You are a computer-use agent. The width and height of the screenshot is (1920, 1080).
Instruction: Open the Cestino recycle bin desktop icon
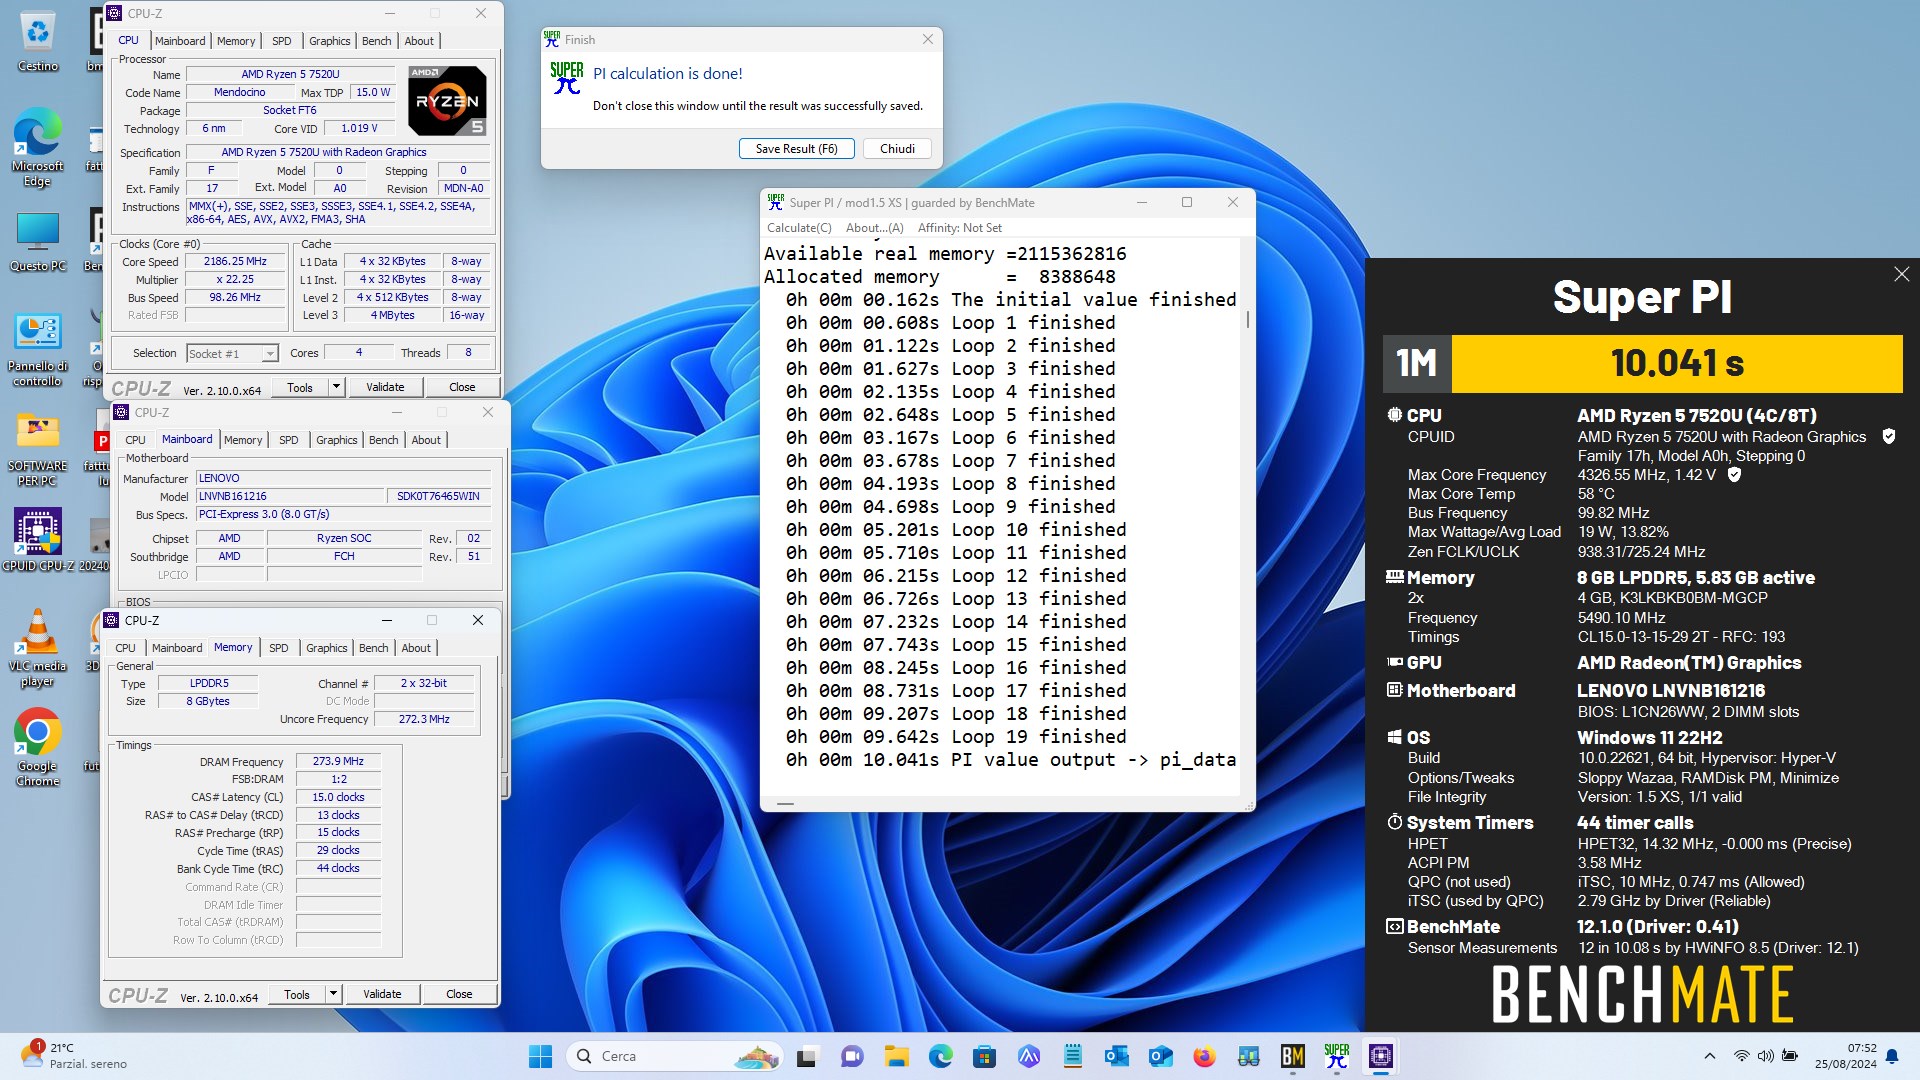coord(38,40)
